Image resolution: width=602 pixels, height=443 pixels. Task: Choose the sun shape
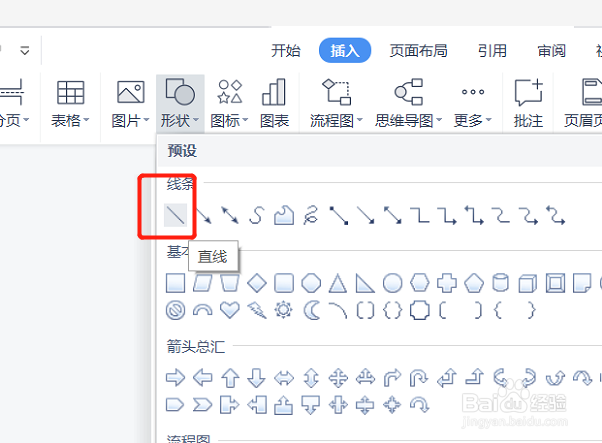click(x=284, y=310)
